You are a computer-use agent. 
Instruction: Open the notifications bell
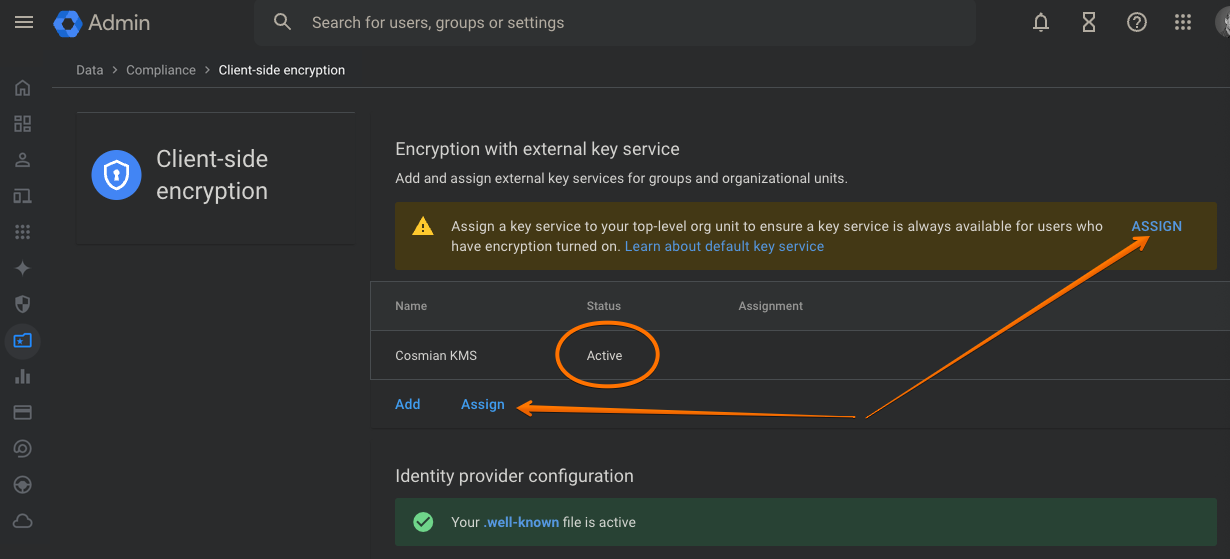1041,22
